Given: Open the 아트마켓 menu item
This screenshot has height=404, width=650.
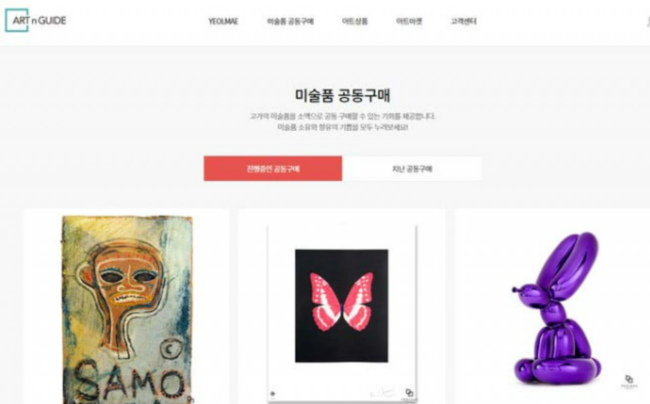Looking at the screenshot, I should [409, 21].
